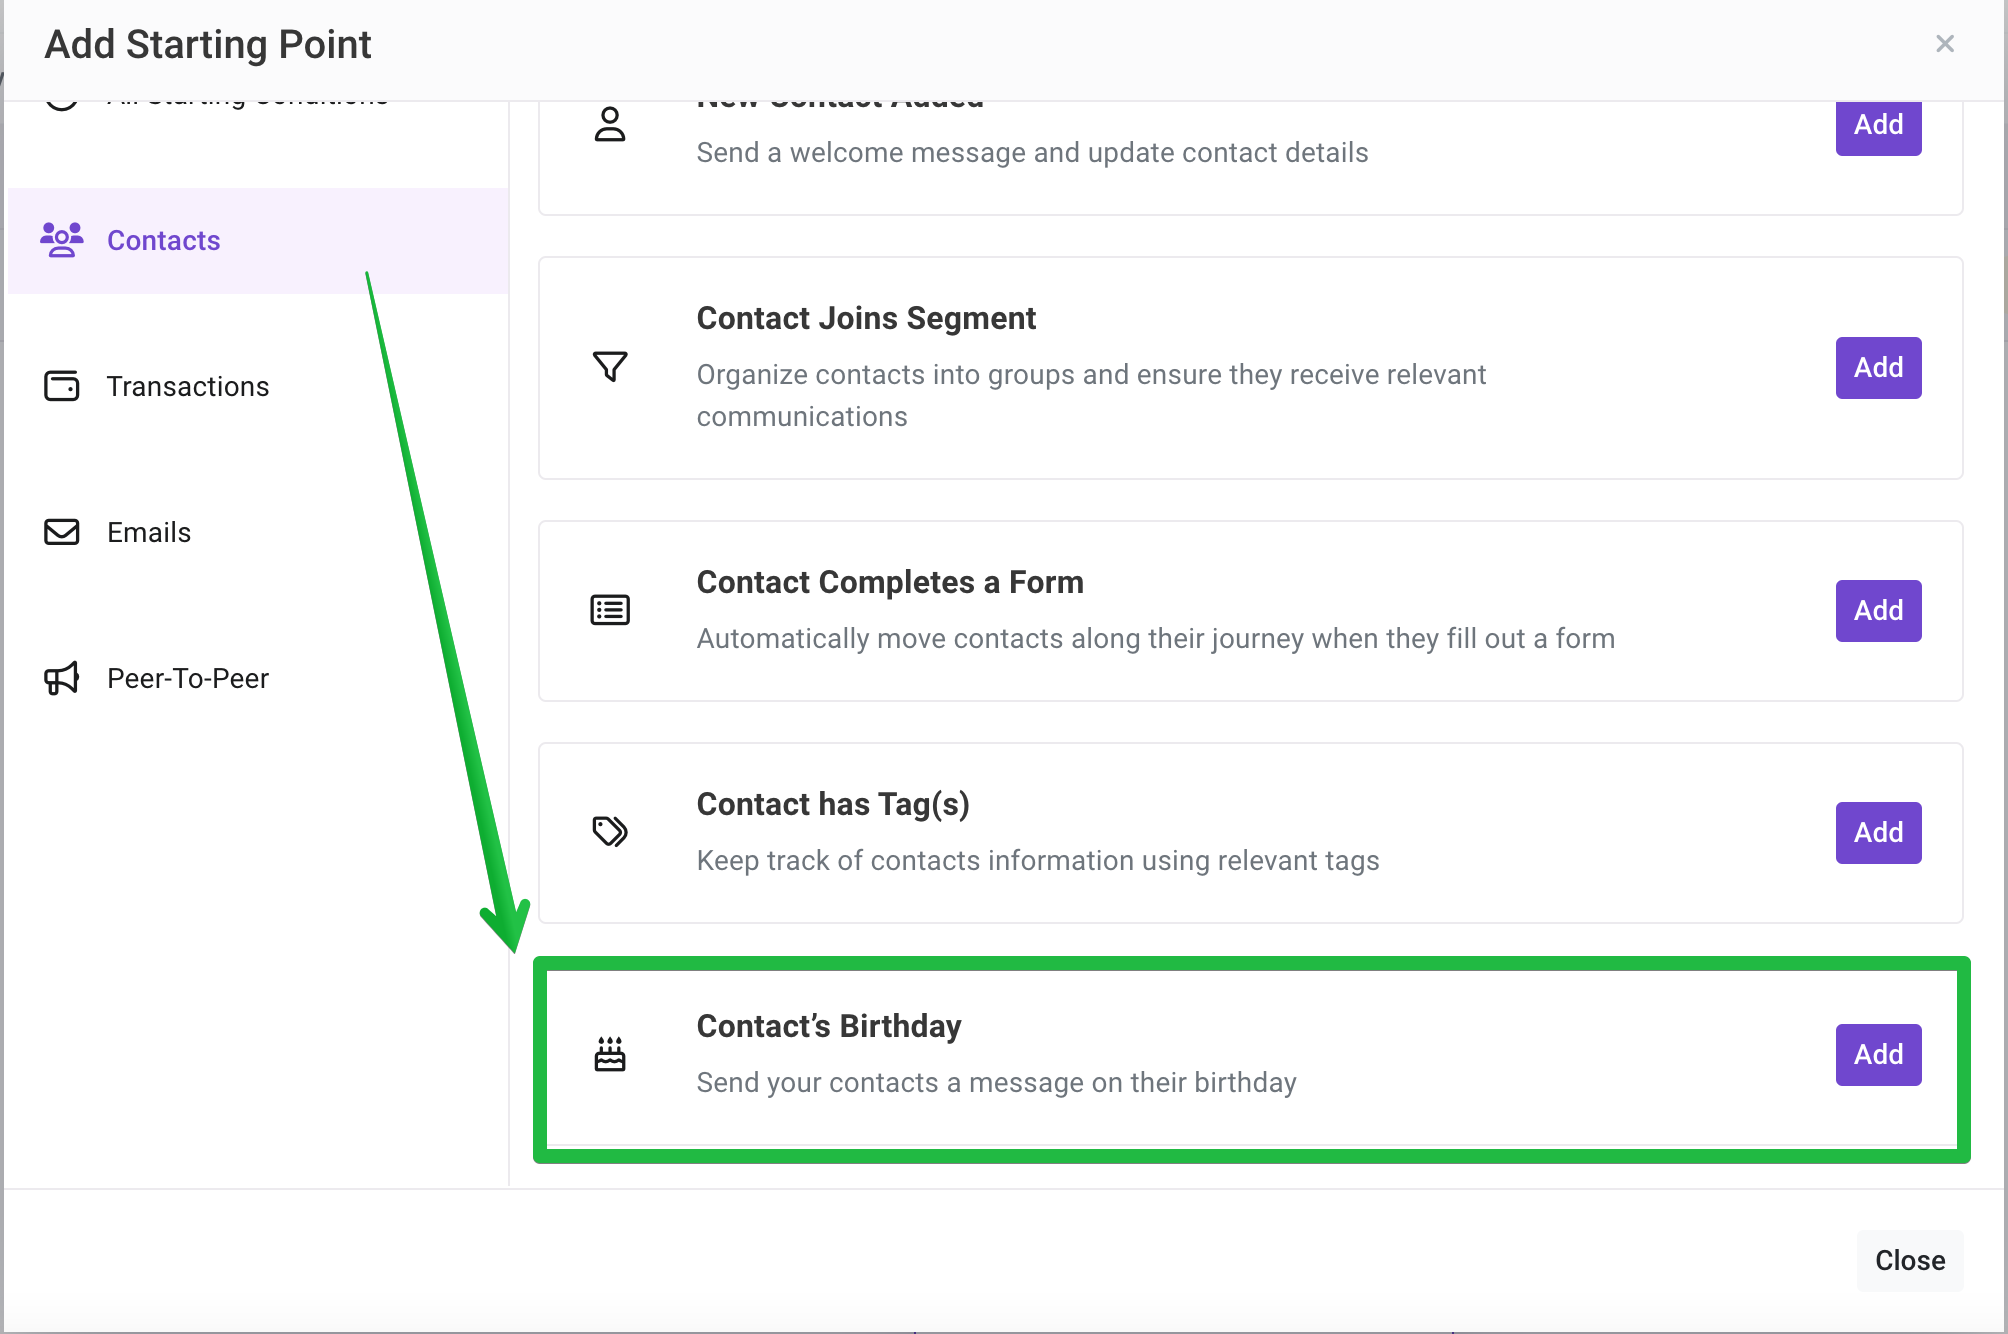Click the birthday cake icon
The height and width of the screenshot is (1334, 2008).
(610, 1054)
